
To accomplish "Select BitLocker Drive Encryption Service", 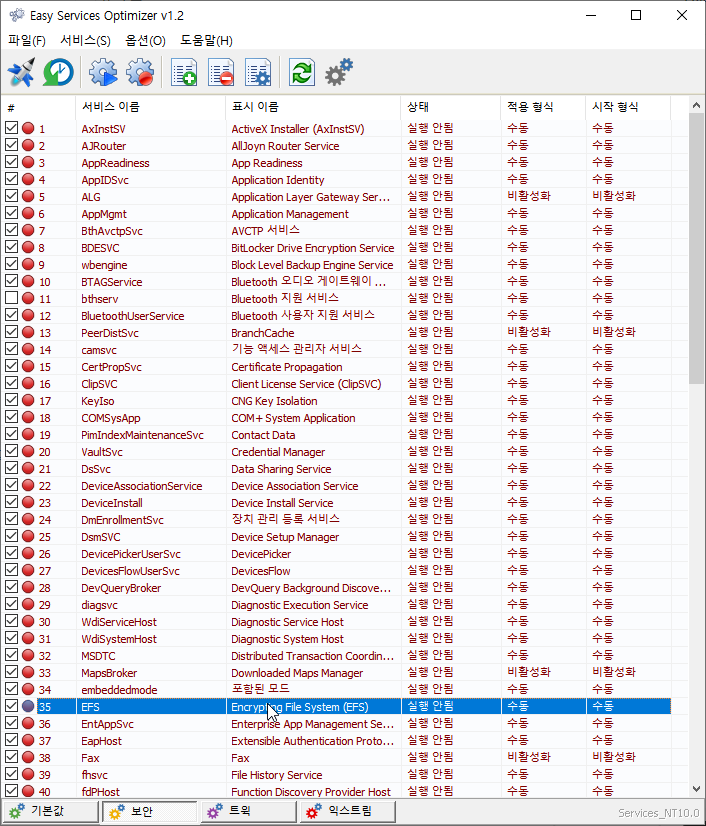I will tap(312, 248).
